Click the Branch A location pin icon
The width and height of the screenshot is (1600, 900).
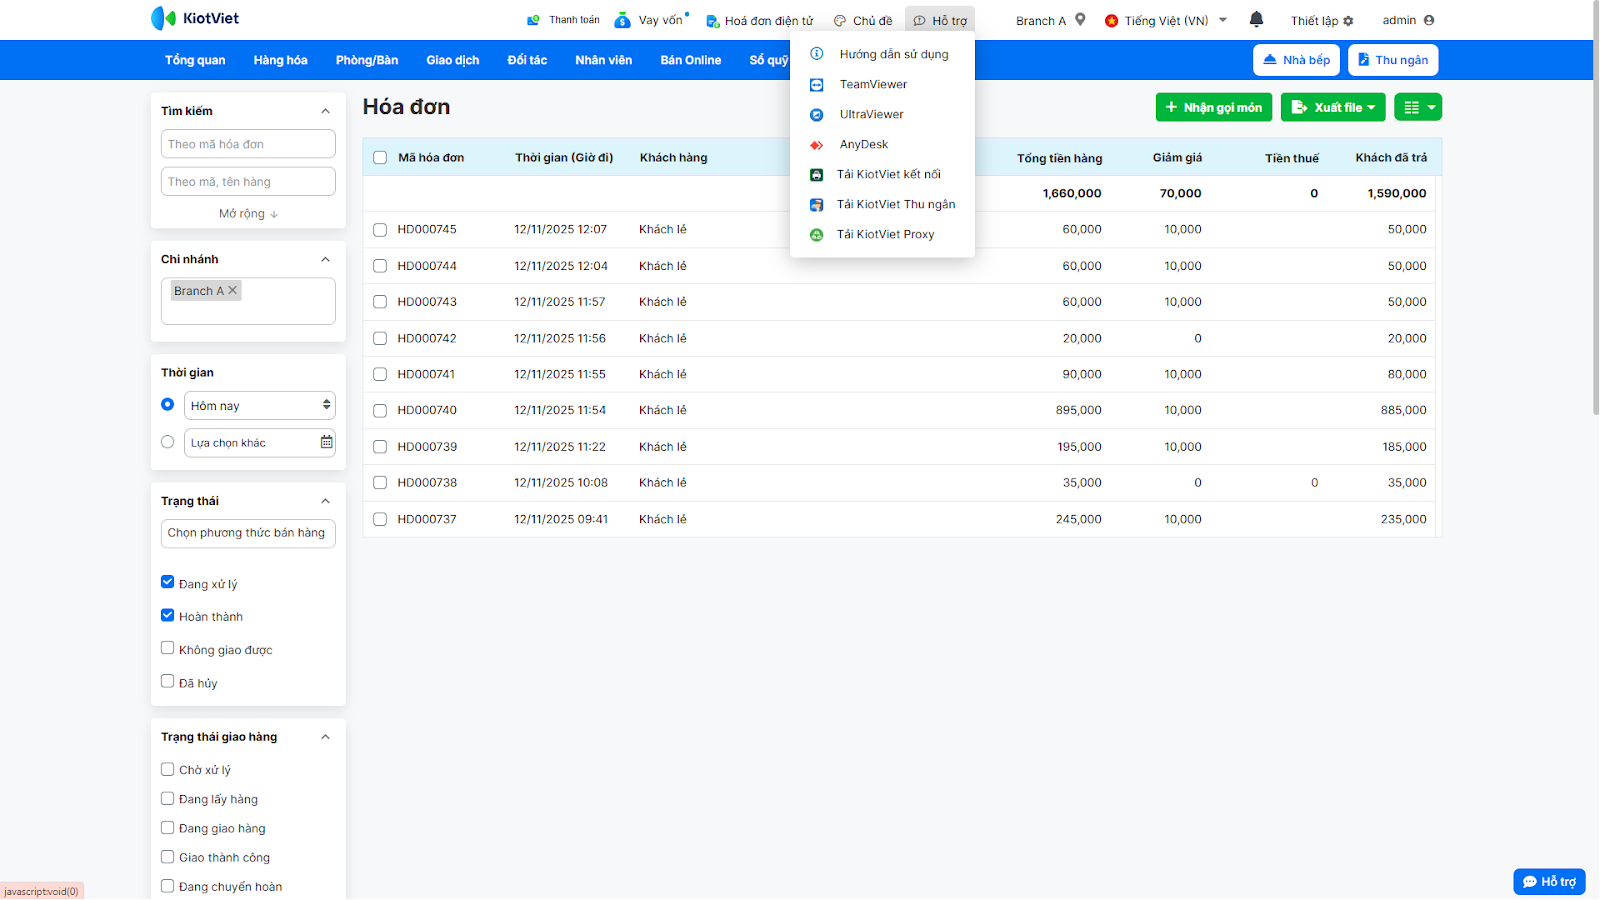pos(1080,19)
